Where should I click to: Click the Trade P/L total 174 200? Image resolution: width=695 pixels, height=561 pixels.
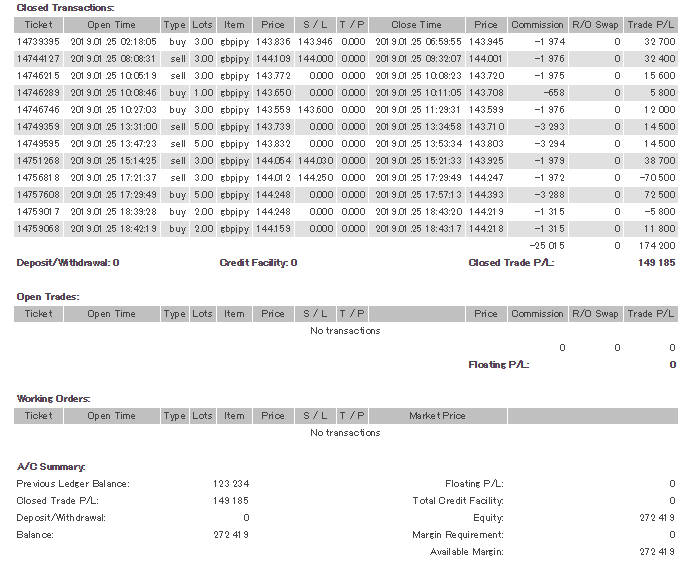pyautogui.click(x=655, y=245)
